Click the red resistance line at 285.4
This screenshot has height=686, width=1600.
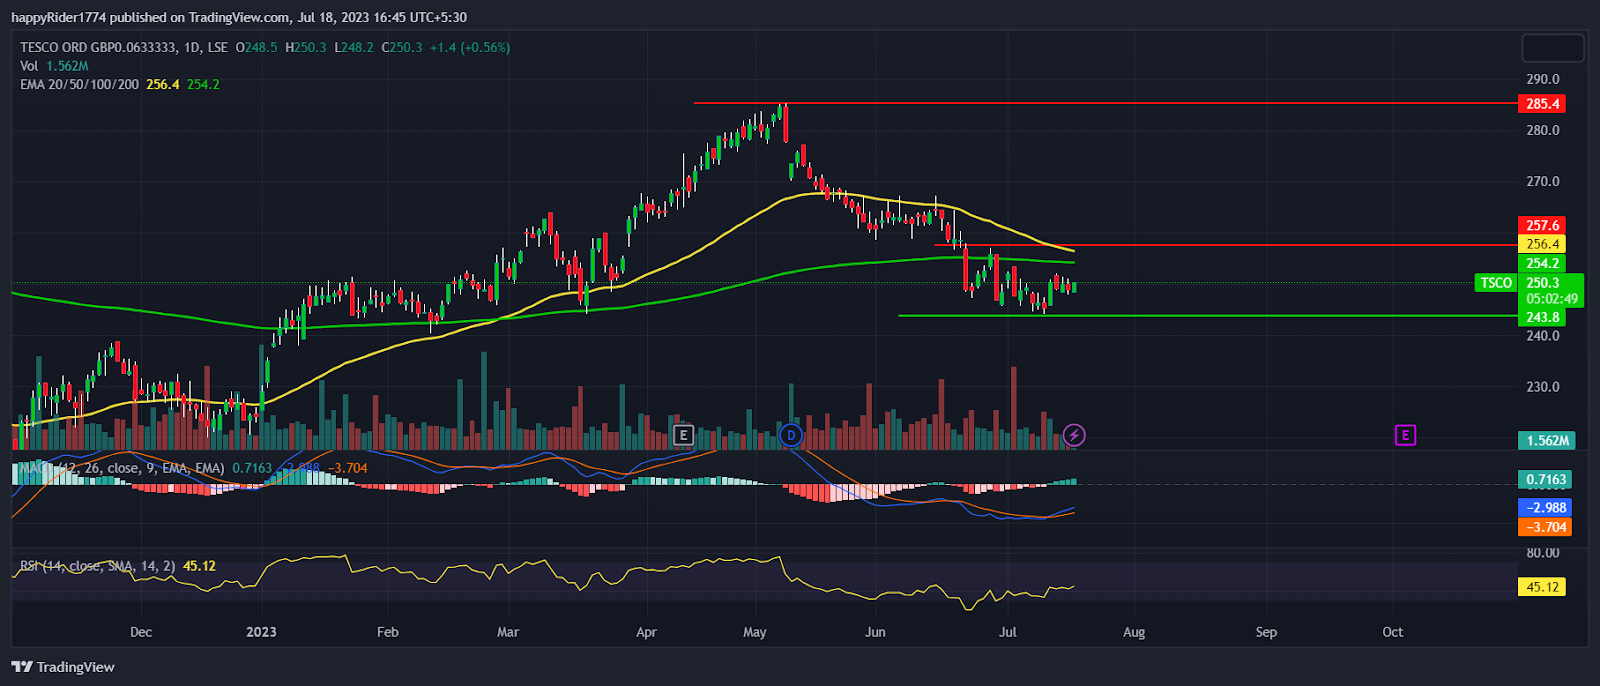pyautogui.click(x=1105, y=103)
